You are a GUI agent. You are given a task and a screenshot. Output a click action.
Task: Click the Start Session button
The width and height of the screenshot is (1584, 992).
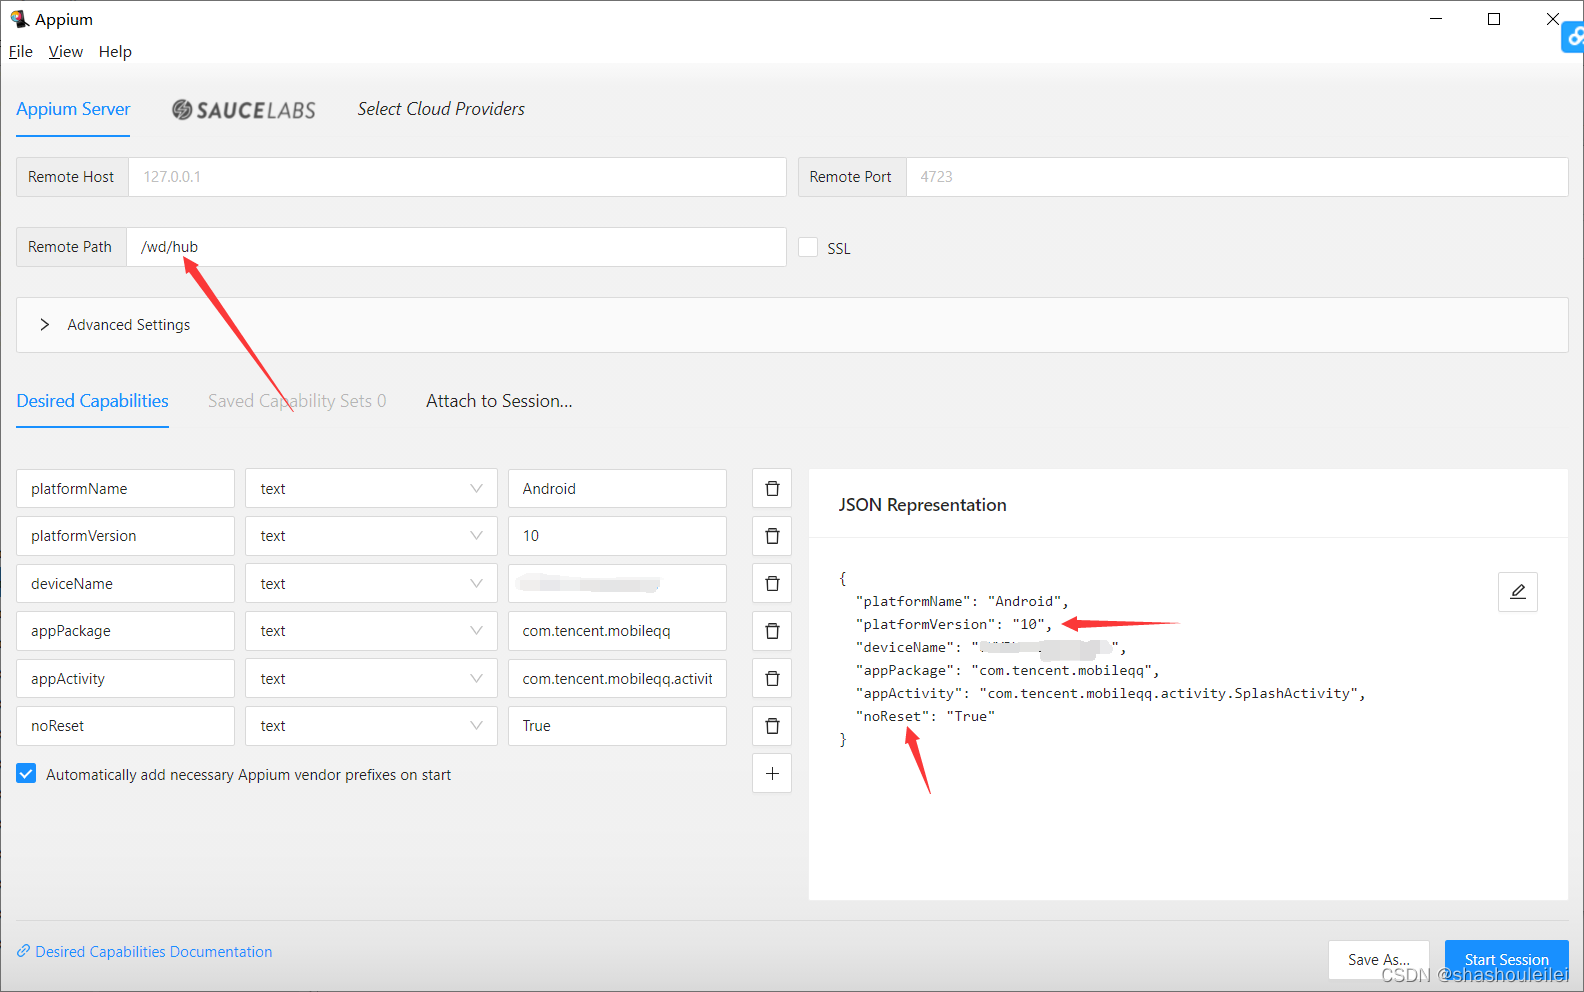(x=1506, y=960)
